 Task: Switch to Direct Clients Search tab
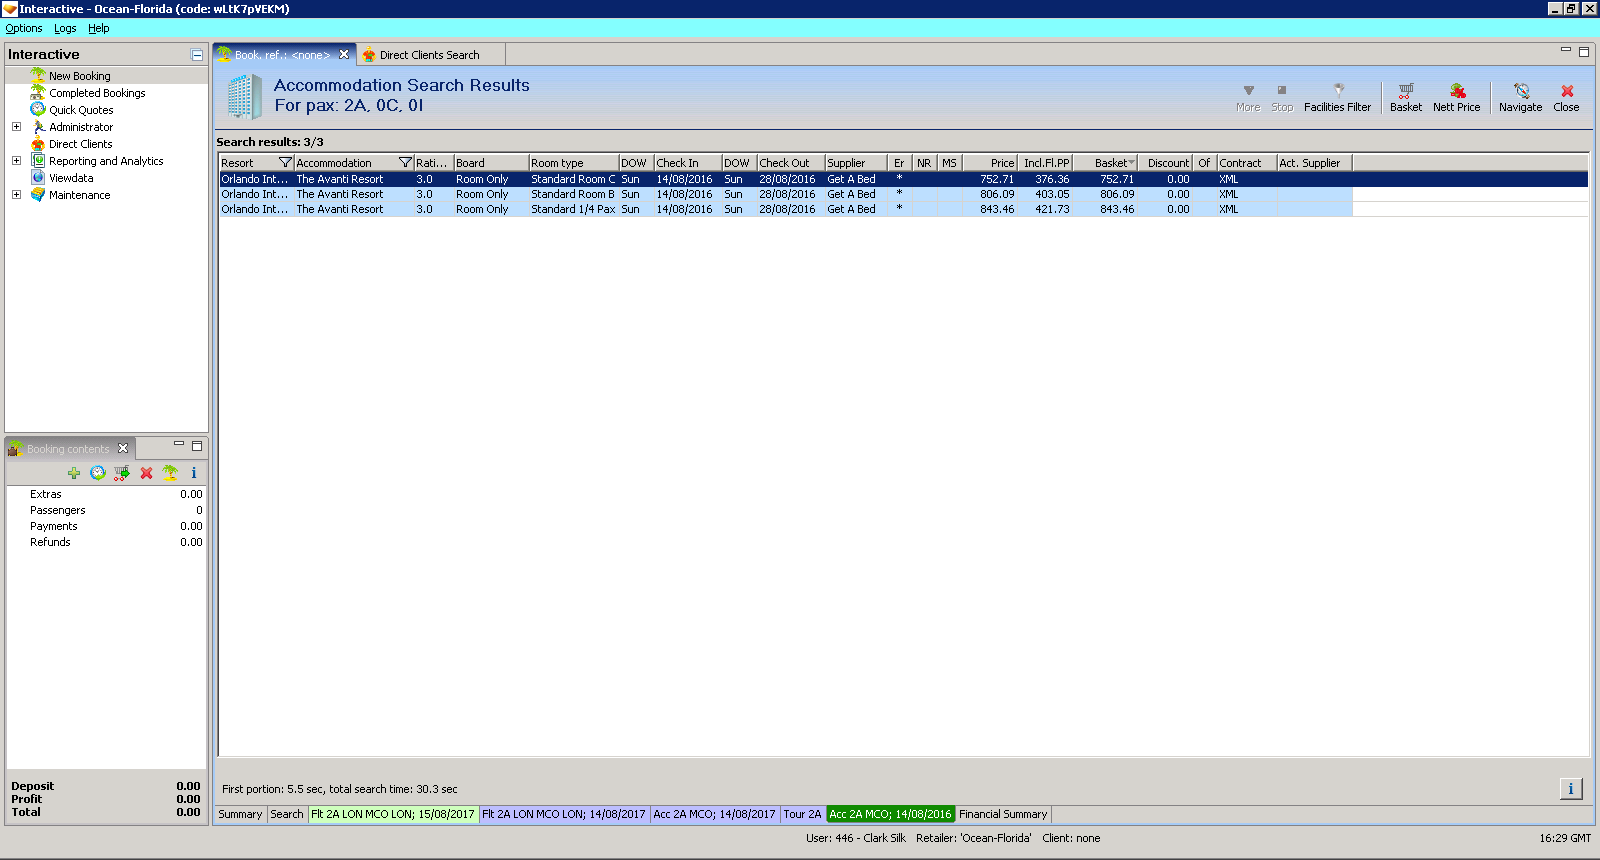tap(429, 55)
